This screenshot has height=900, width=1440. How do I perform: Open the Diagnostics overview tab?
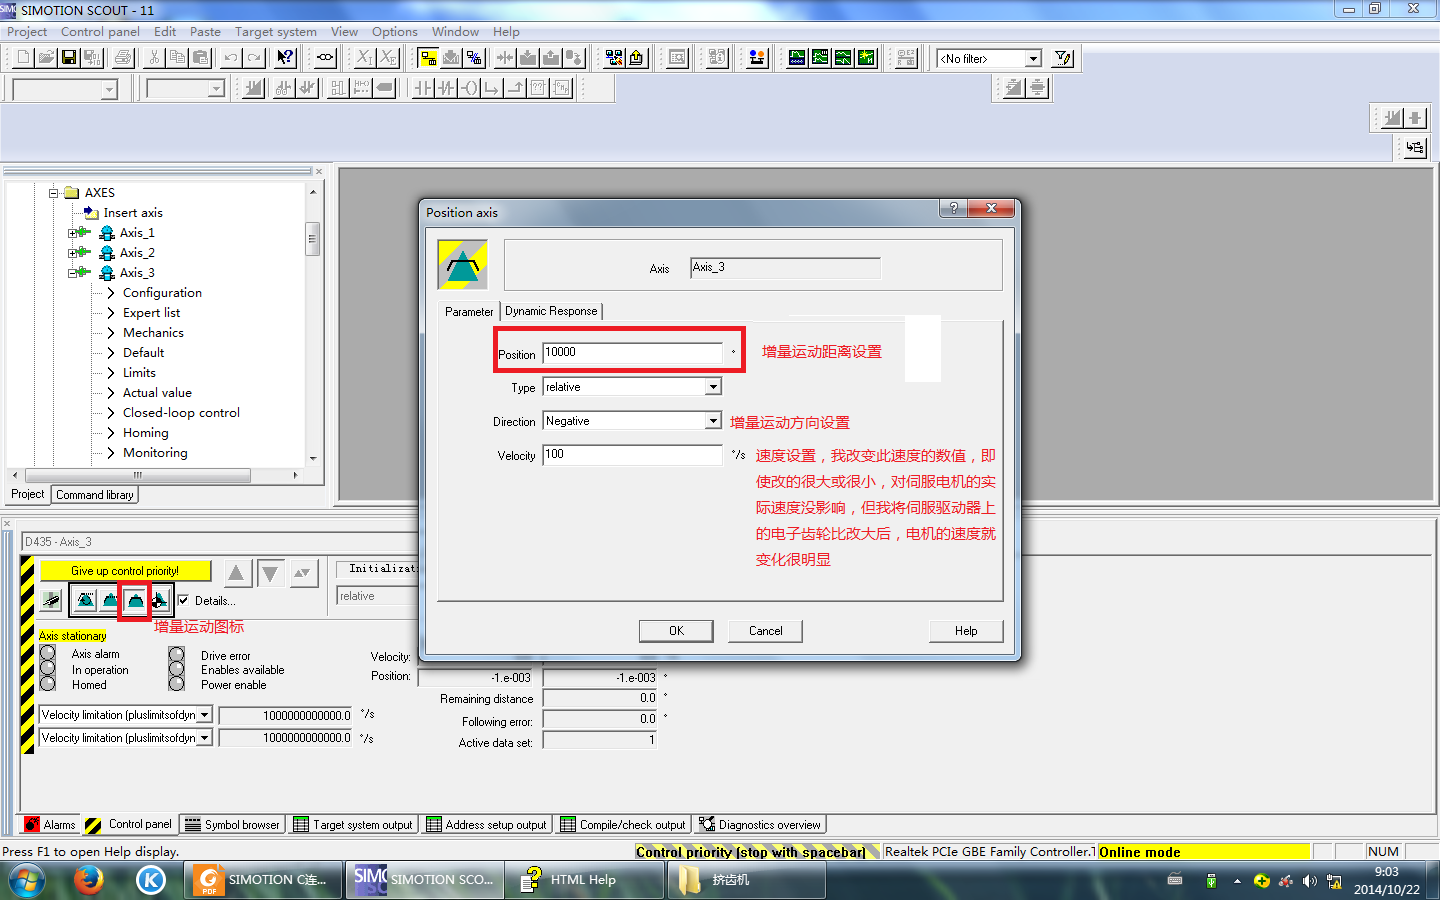click(760, 825)
